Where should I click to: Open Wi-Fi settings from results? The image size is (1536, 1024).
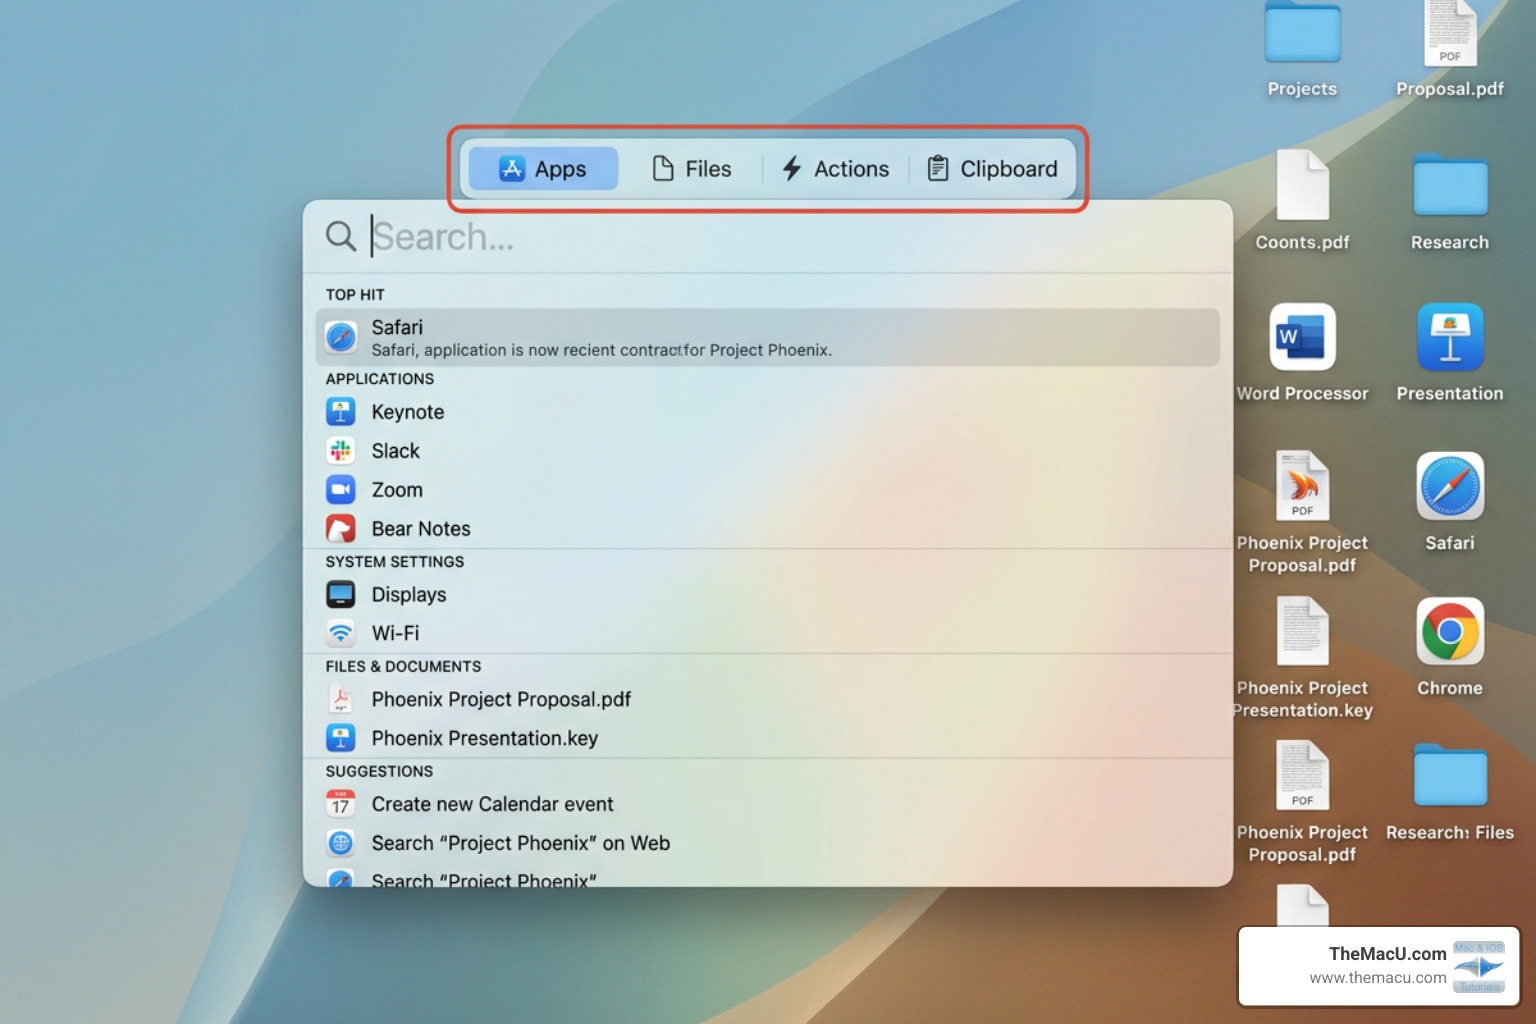[x=394, y=632]
